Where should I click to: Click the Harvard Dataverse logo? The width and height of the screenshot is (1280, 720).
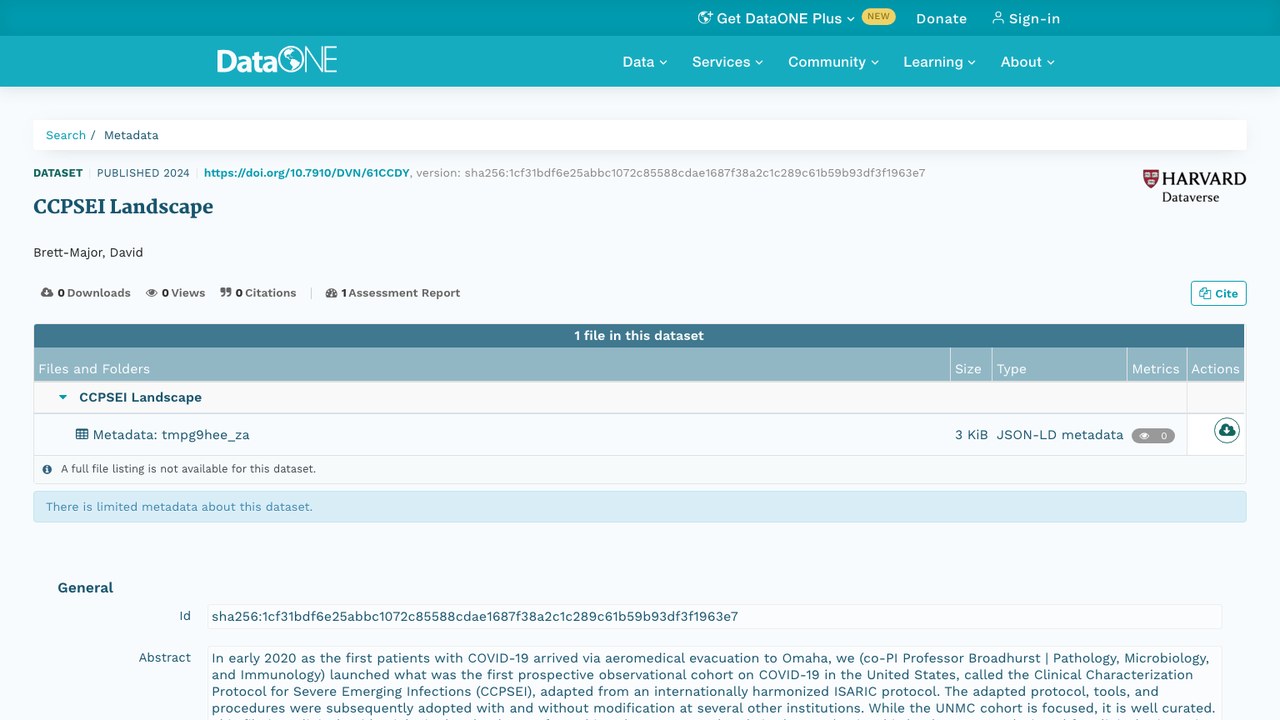point(1194,186)
